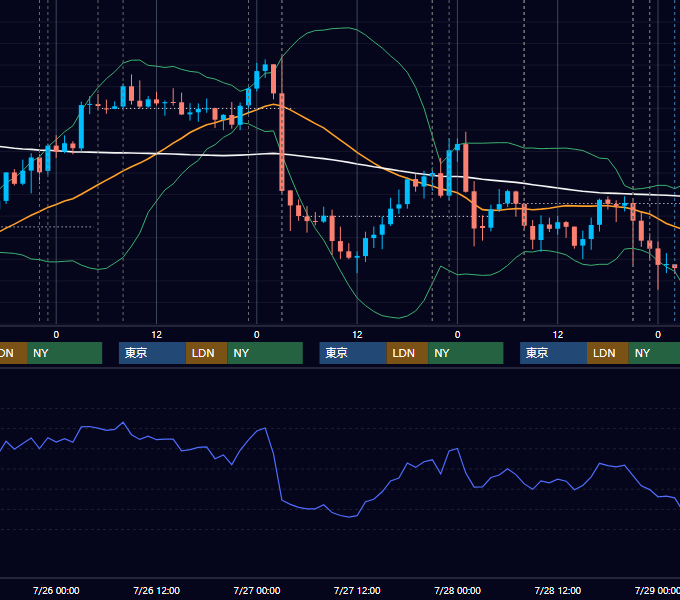Select the NY session block spanning 7/27 00:00
680x600 pixels.
[x=265, y=353]
